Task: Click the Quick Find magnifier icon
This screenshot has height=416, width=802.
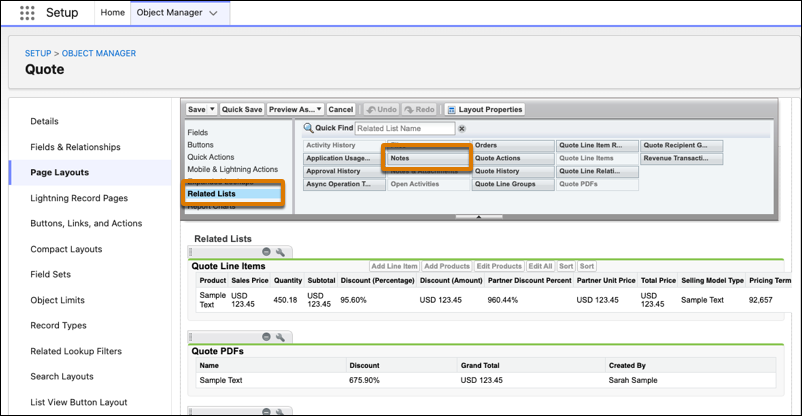Action: [x=308, y=128]
